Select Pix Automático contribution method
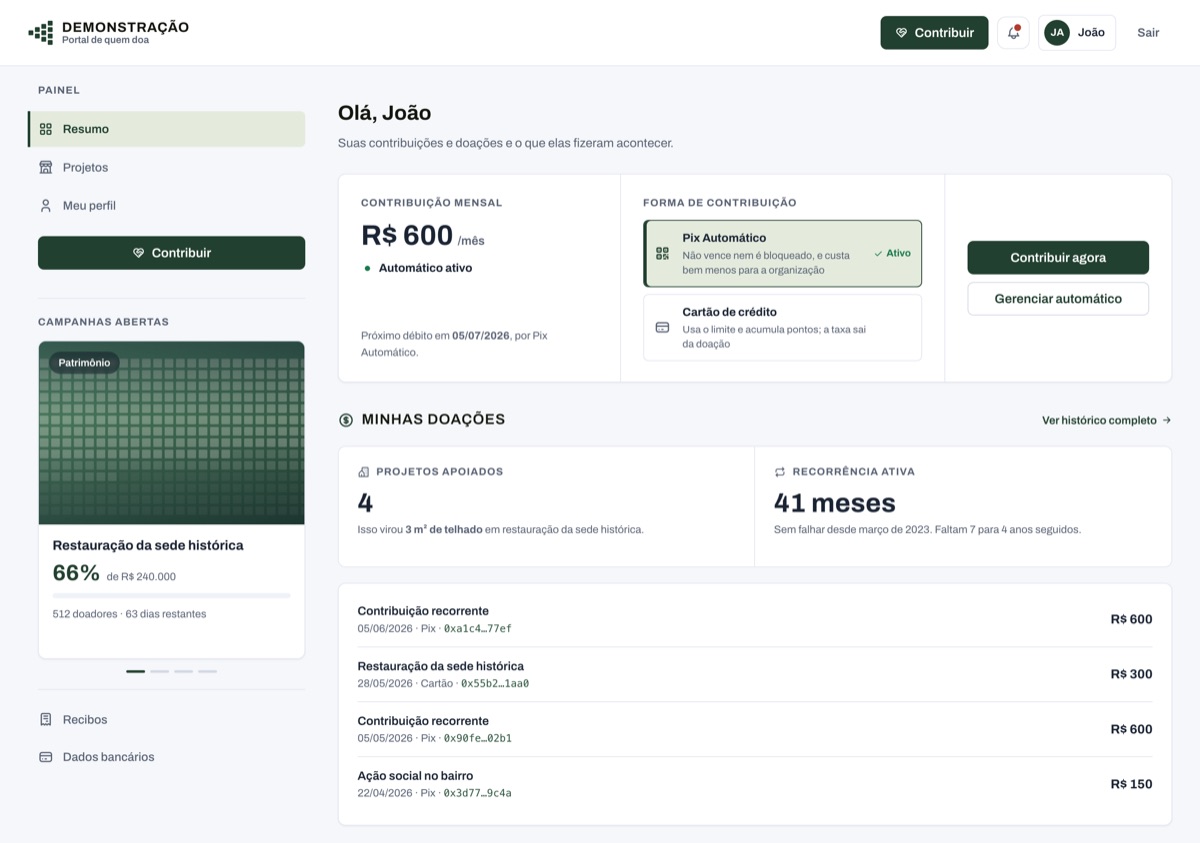Screen dimensions: 1200x843 tap(782, 254)
